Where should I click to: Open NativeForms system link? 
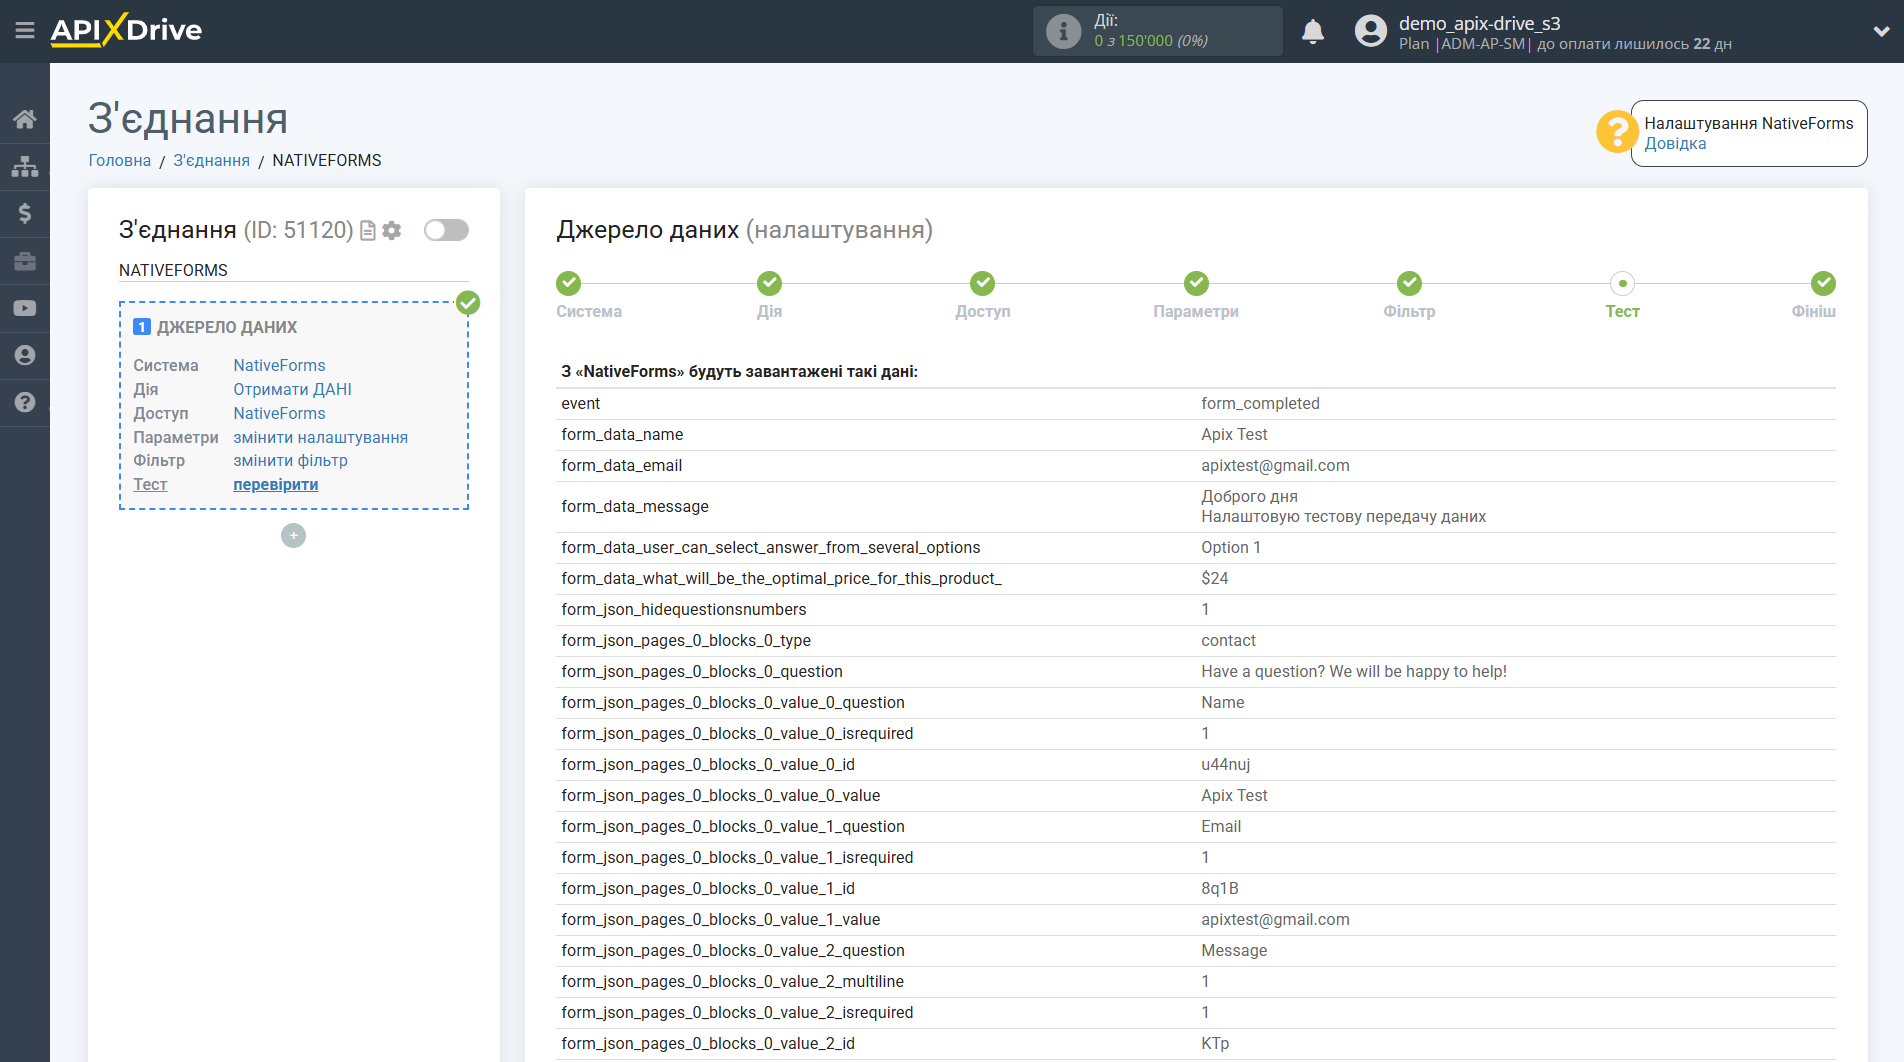tap(279, 365)
